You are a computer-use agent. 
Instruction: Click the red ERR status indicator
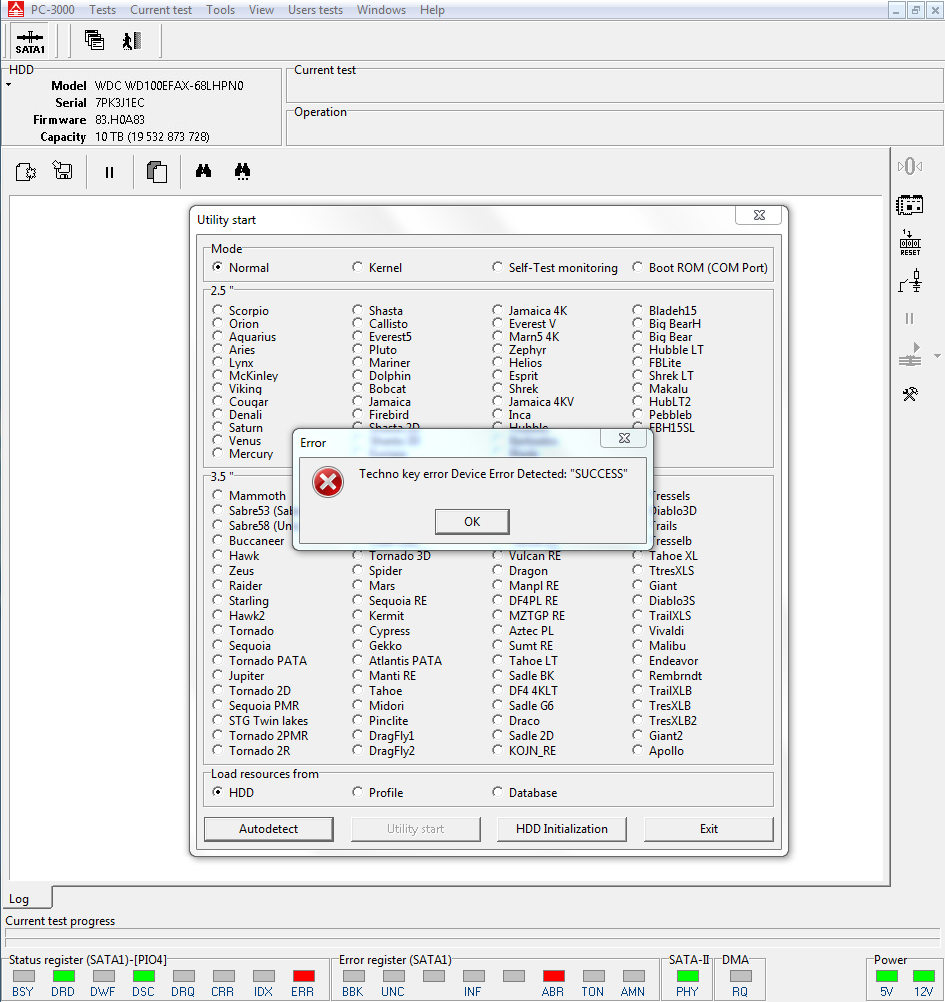303,976
